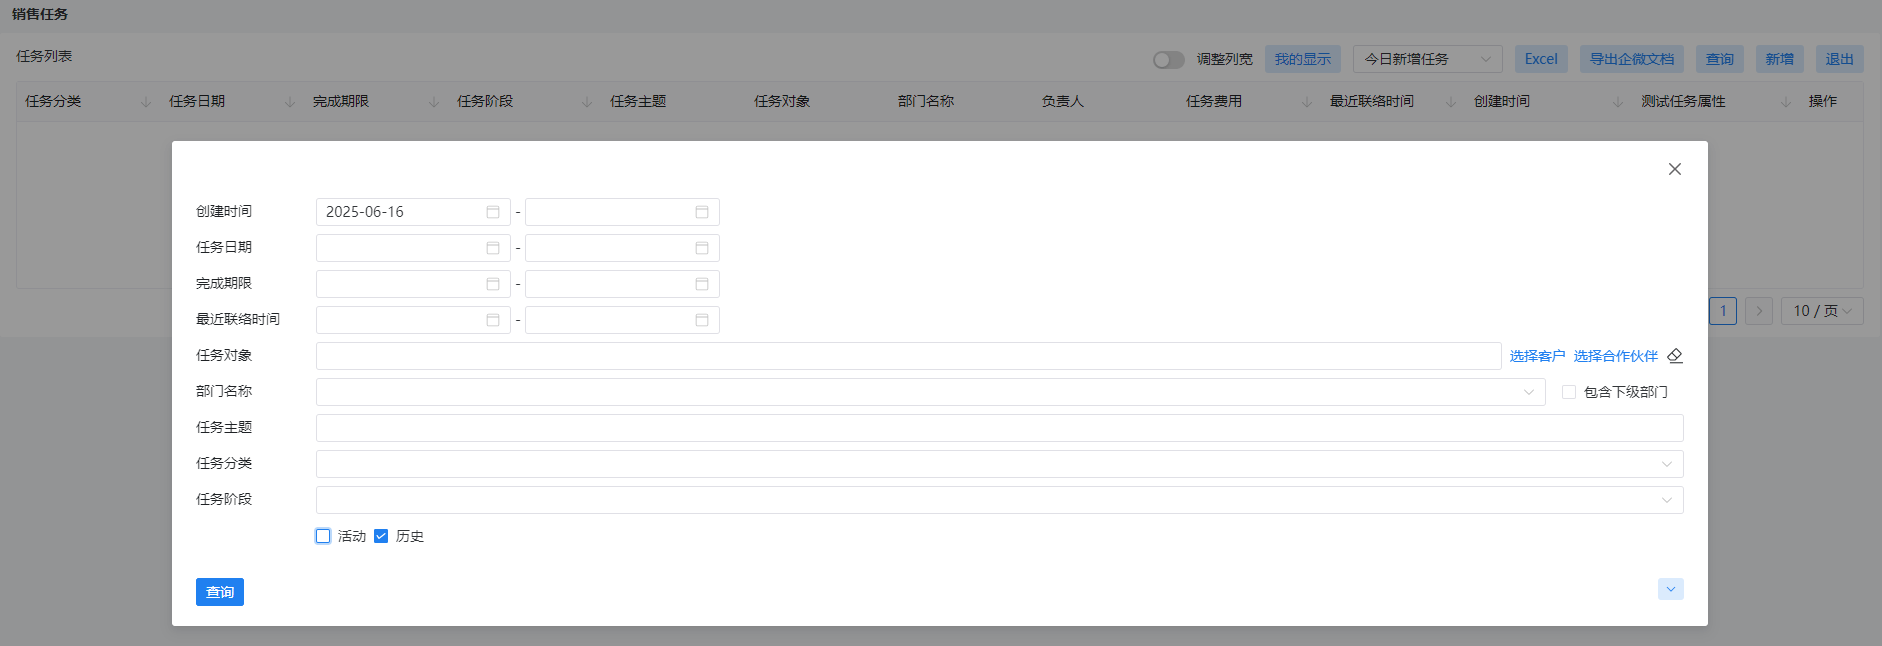Click the blue 查询 button in dialog
Viewport: 1882px width, 646px height.
pos(220,592)
